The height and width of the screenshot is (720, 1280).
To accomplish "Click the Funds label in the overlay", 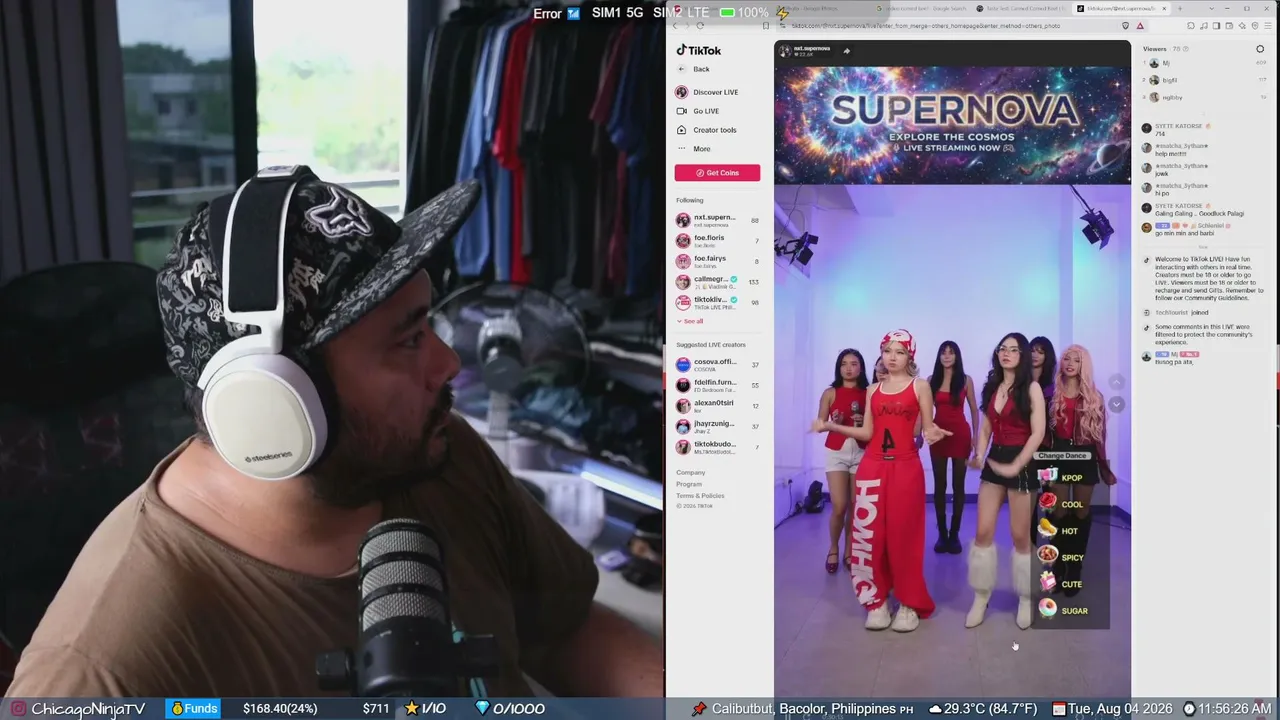I will pos(193,709).
